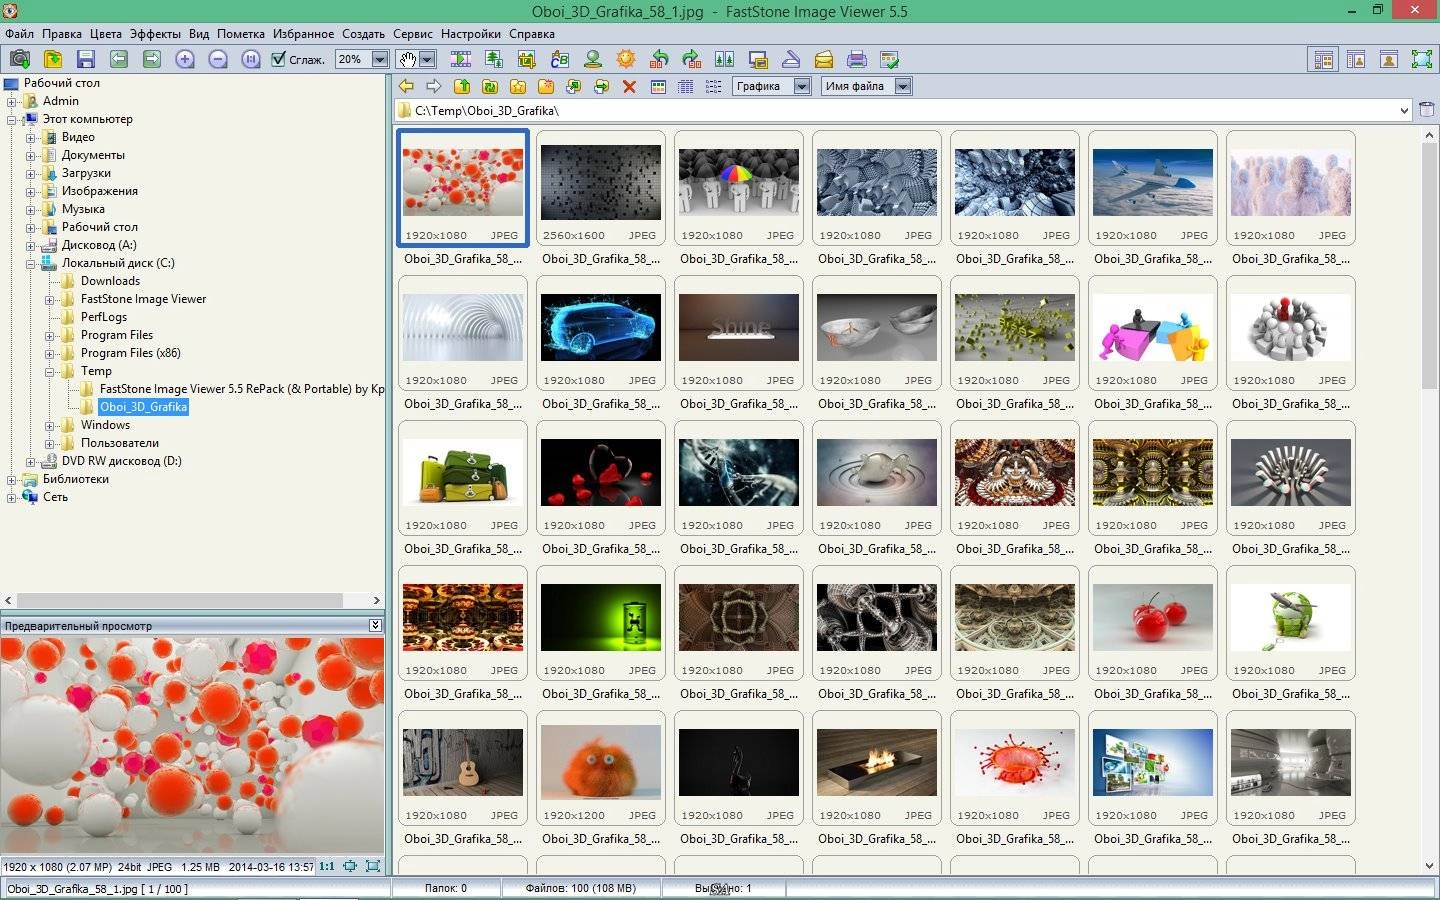The height and width of the screenshot is (900, 1440).
Task: Open the 20% zoom level dropdown
Action: (380, 59)
